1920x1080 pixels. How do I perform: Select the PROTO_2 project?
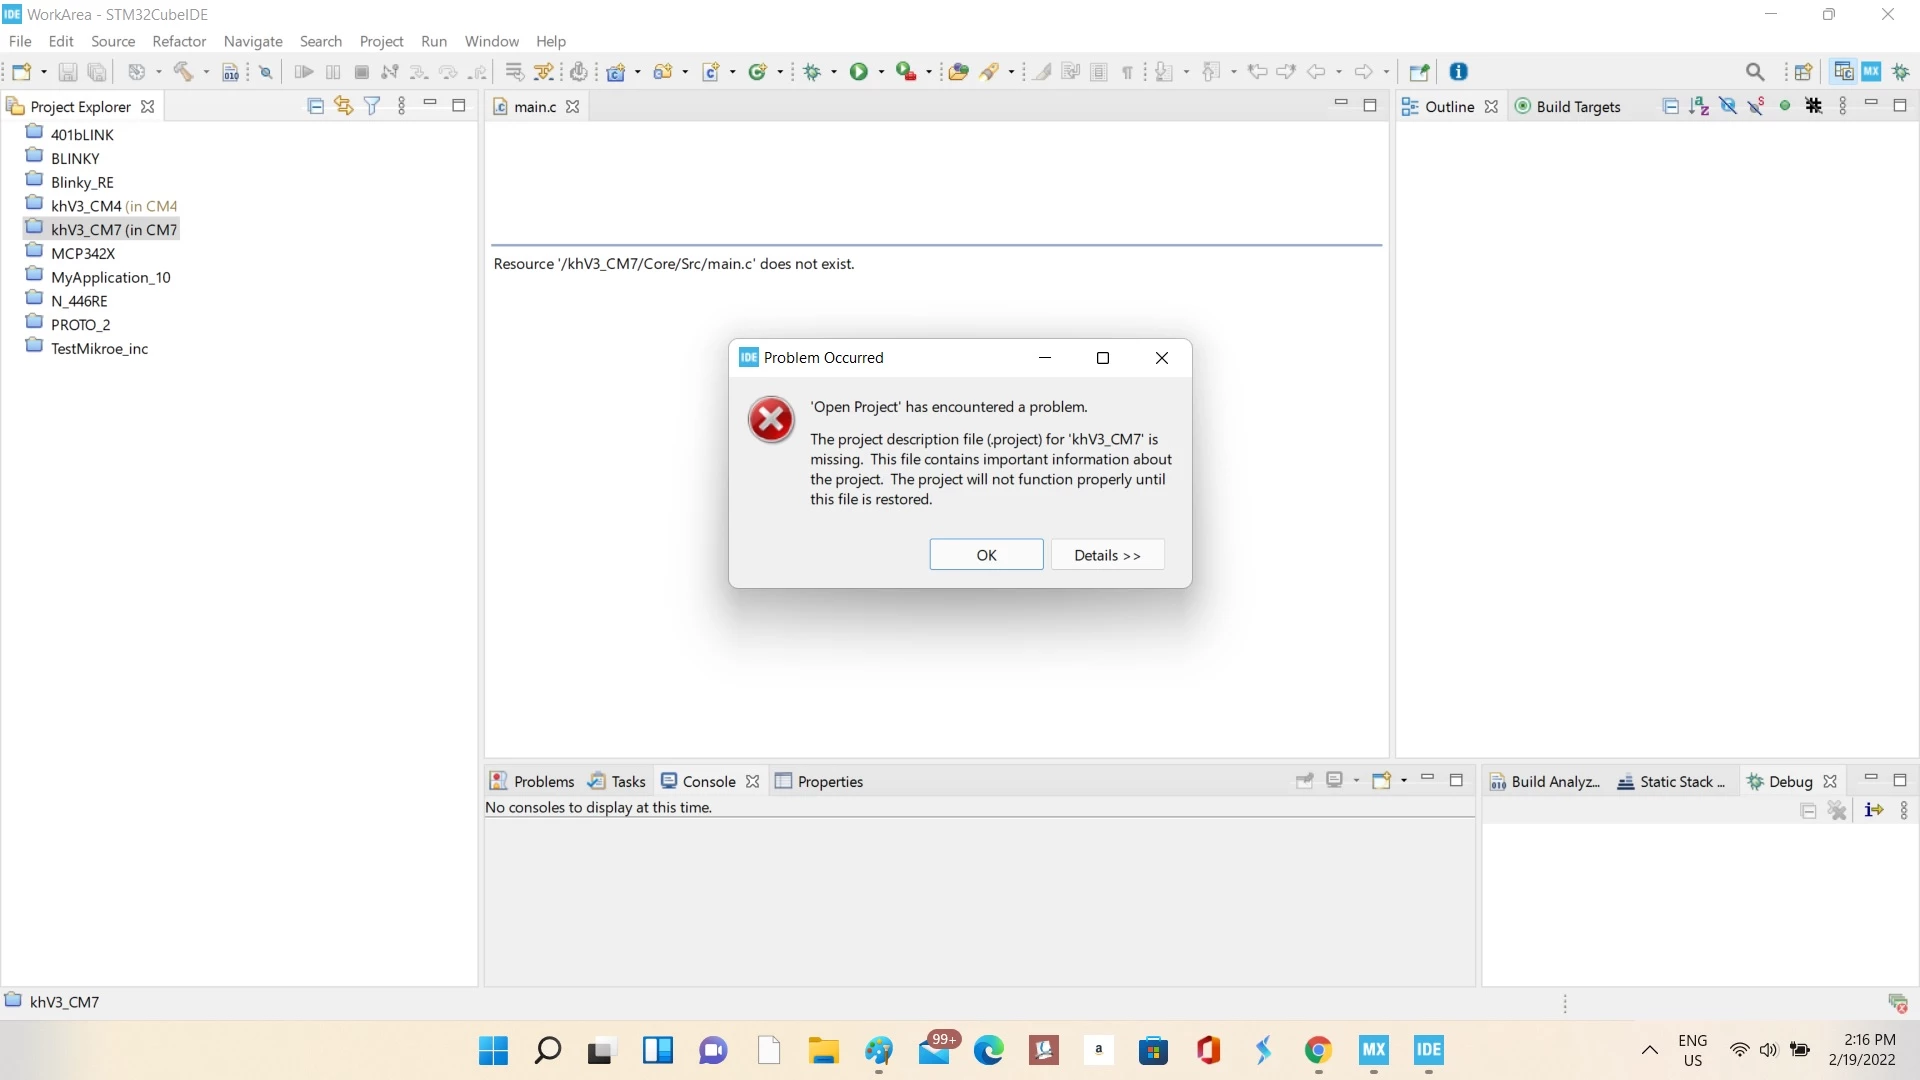(68, 325)
